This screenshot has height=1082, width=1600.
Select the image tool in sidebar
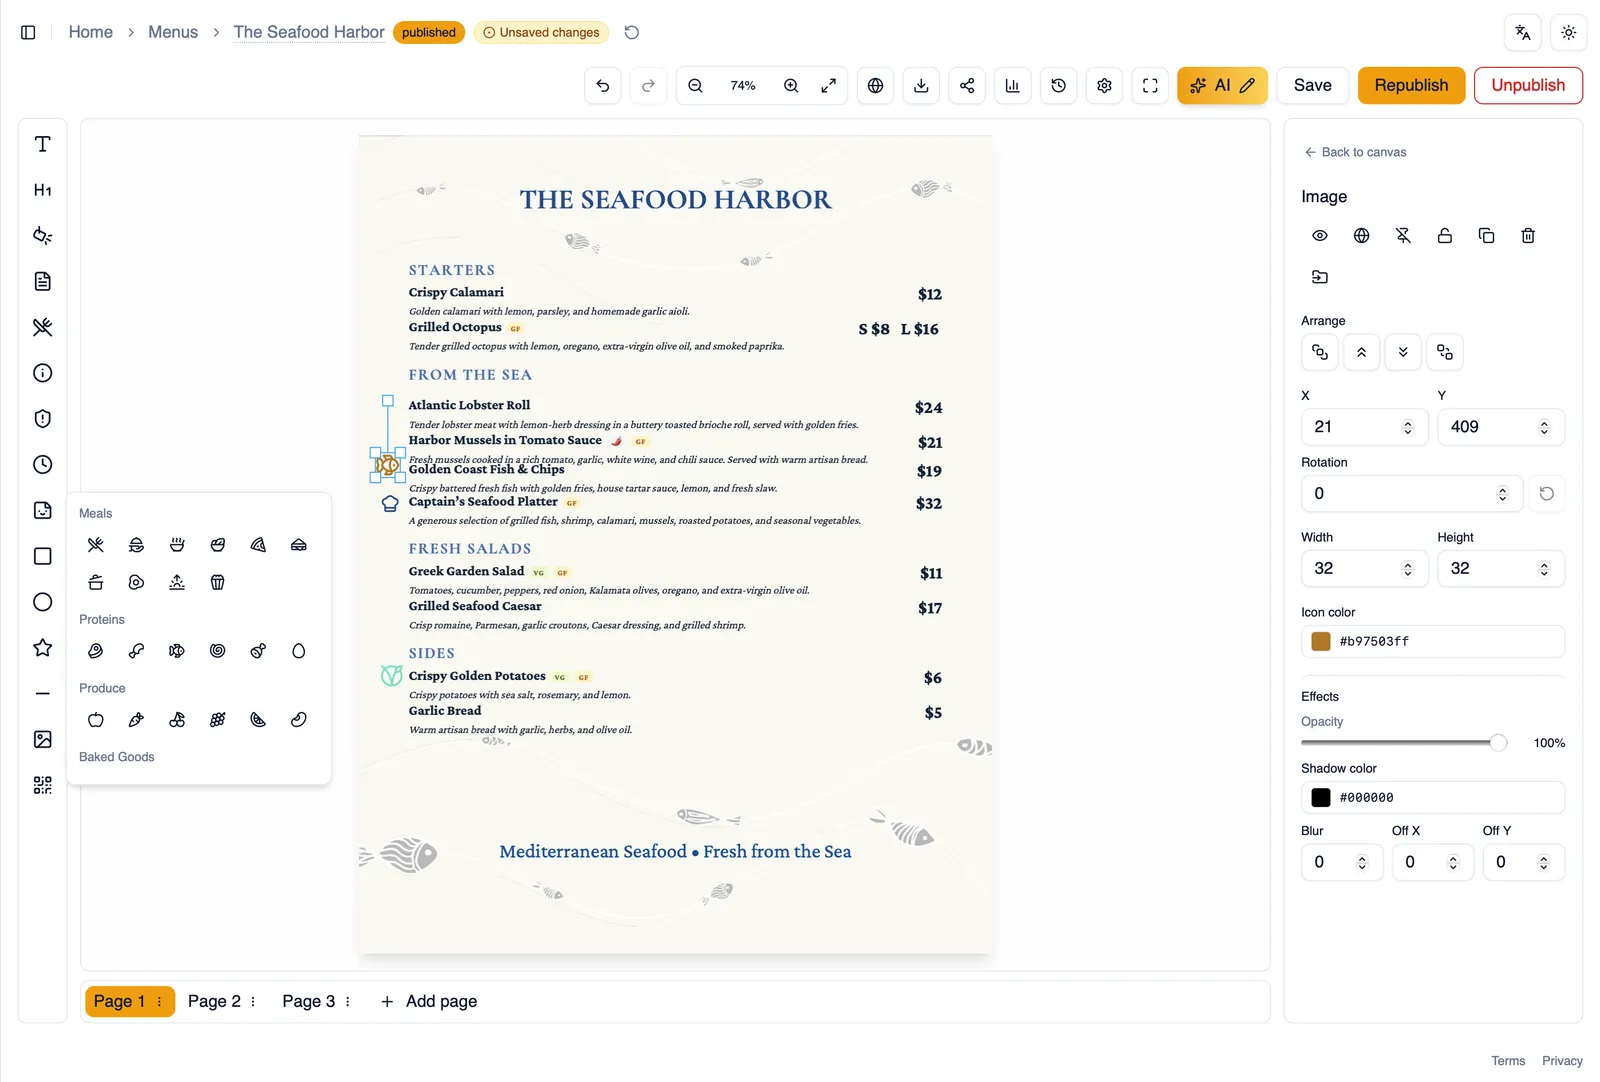(42, 740)
